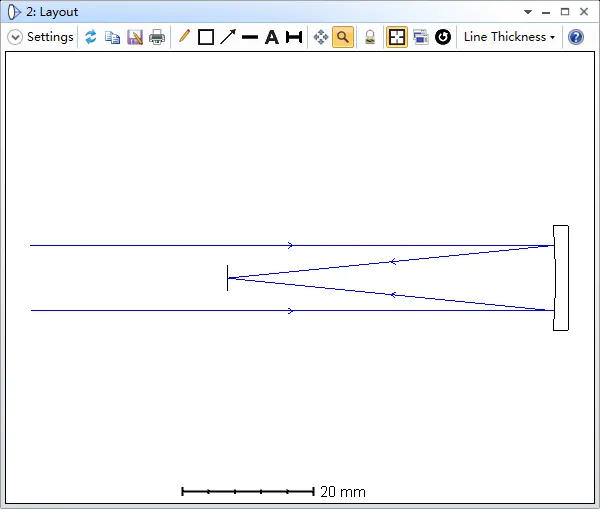This screenshot has width=600, height=509.
Task: Toggle the highlighted fit-to-window frame icon
Action: tap(397, 37)
